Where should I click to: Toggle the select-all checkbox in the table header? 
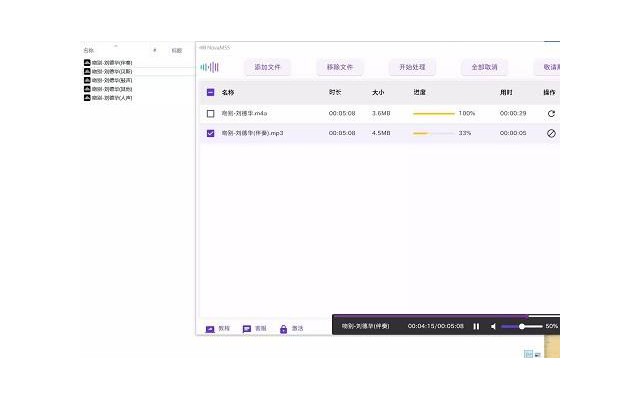click(211, 92)
